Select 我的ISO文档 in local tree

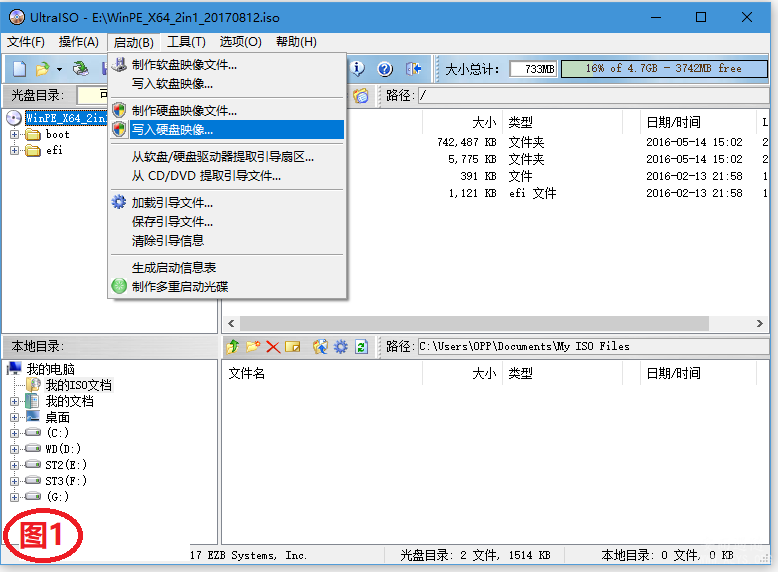pyautogui.click(x=78, y=385)
